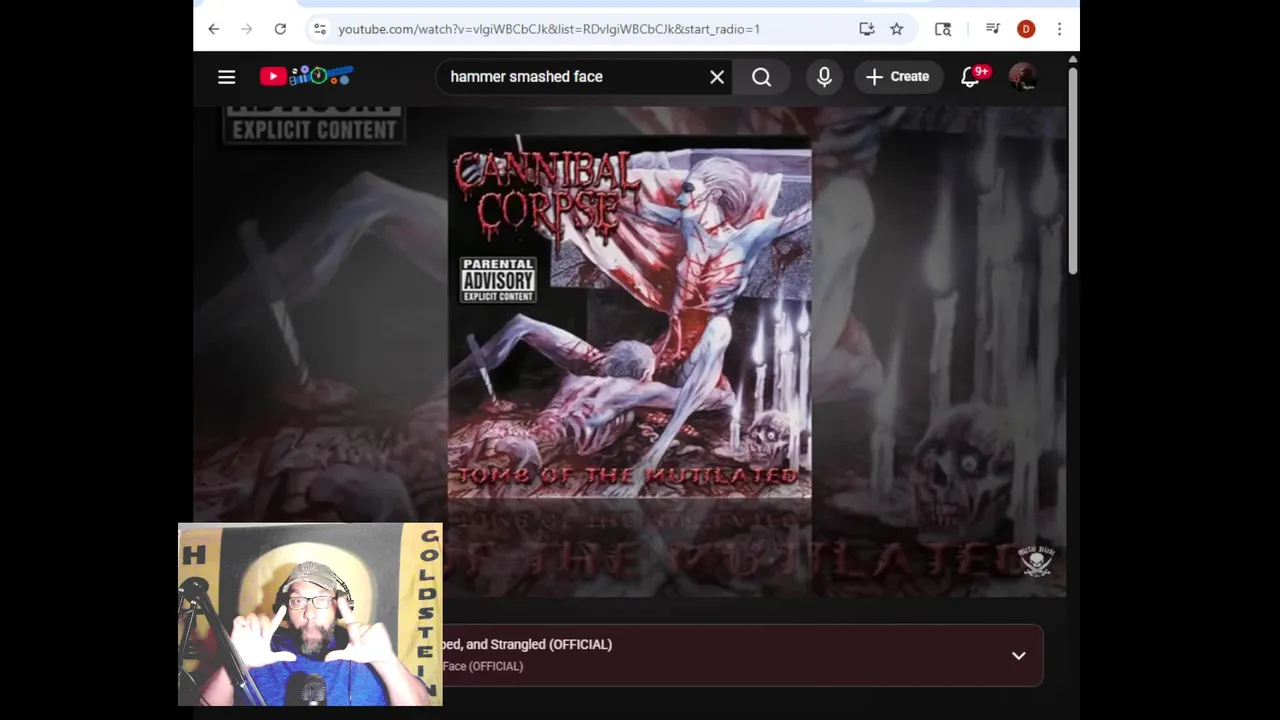
Task: Open the Google Lens search icon in toolbar
Action: (943, 29)
